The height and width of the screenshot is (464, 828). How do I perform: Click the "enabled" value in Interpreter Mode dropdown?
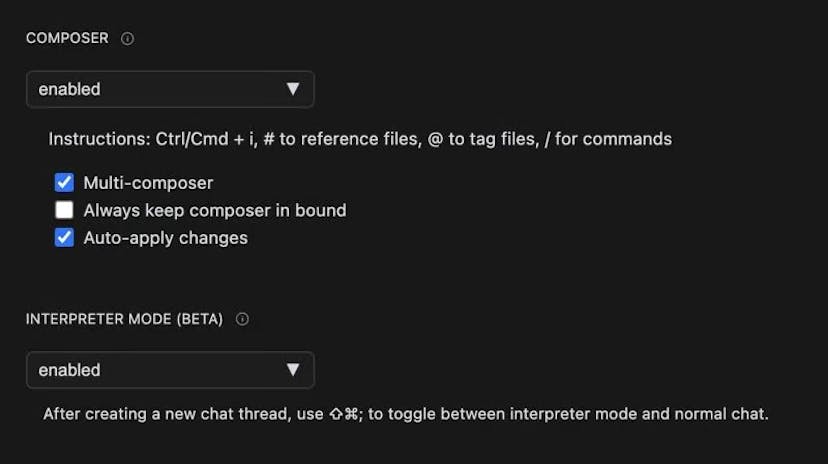pyautogui.click(x=70, y=370)
